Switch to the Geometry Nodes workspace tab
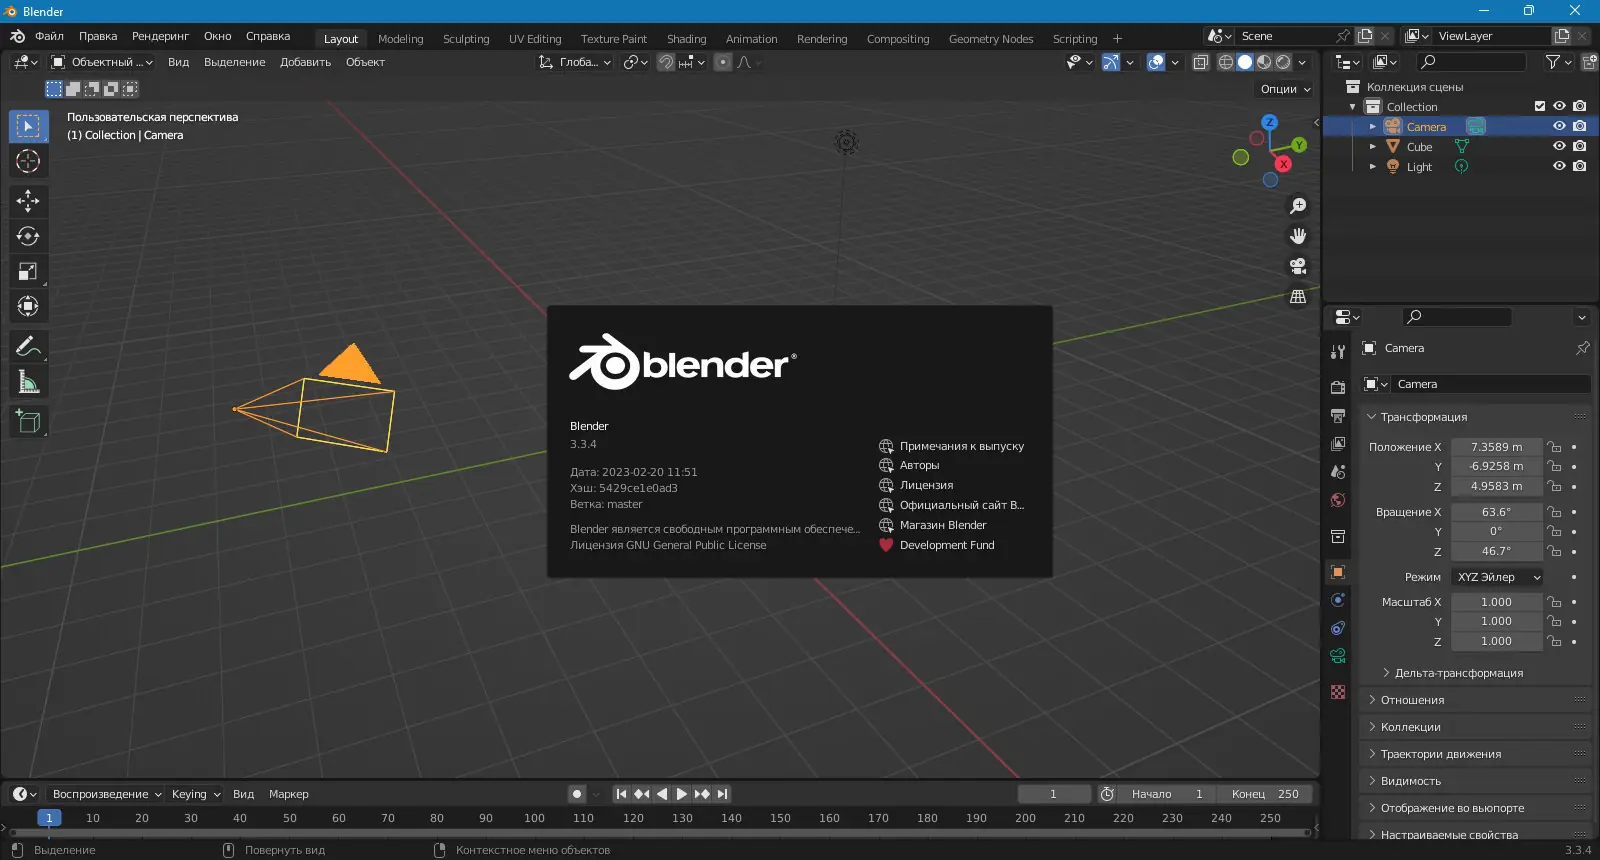The width and height of the screenshot is (1600, 860). point(991,39)
